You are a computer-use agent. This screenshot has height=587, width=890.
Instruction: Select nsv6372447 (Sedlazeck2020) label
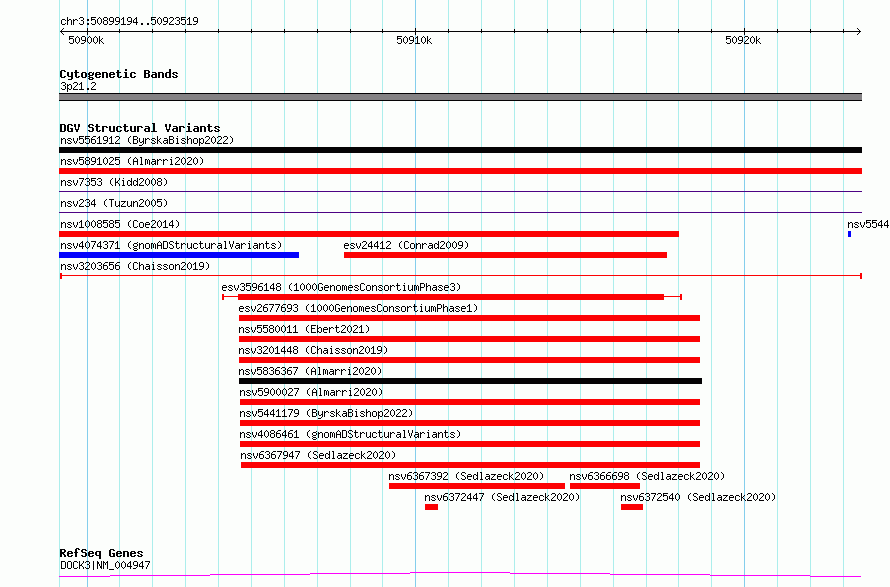coord(502,497)
